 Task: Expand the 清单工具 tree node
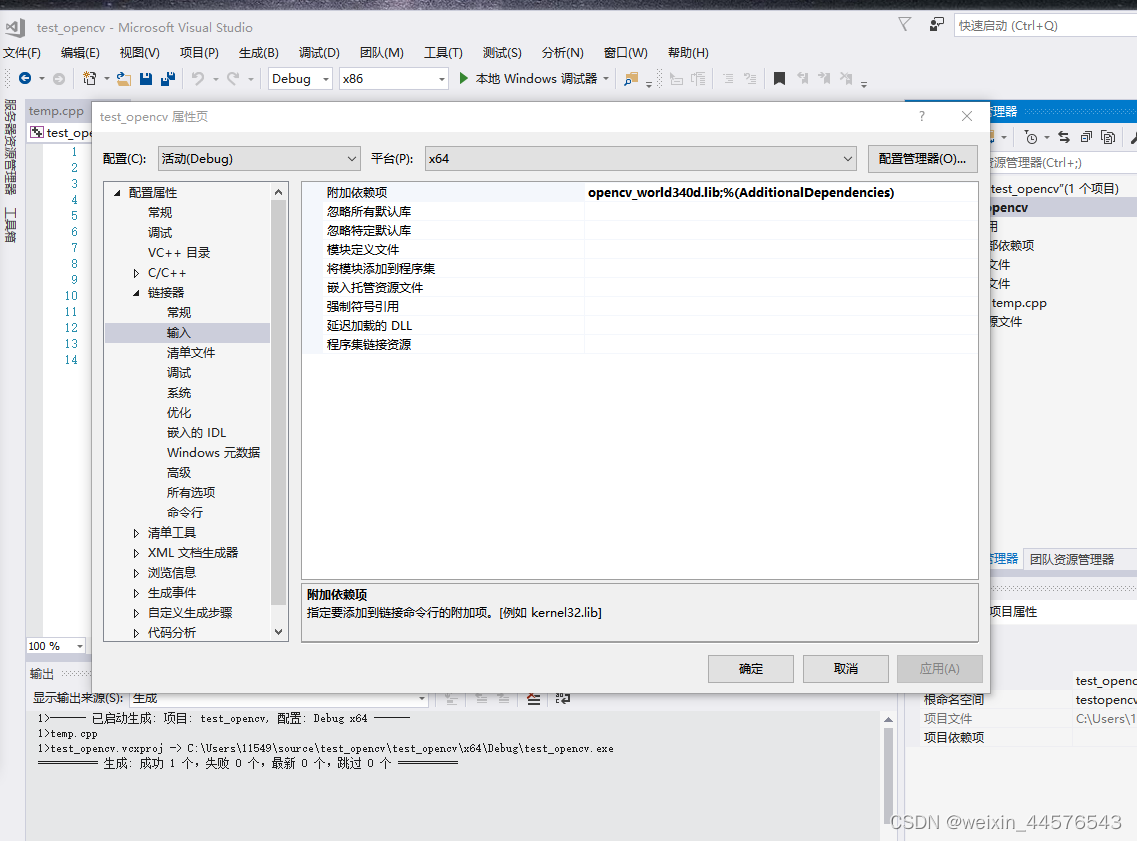coord(136,533)
